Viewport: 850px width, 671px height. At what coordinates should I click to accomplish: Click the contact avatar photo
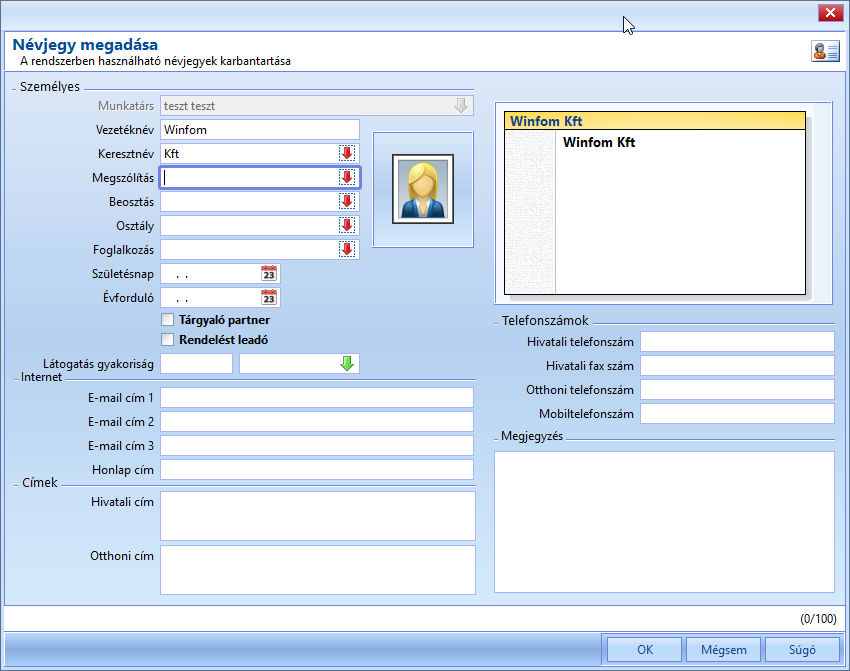(423, 189)
